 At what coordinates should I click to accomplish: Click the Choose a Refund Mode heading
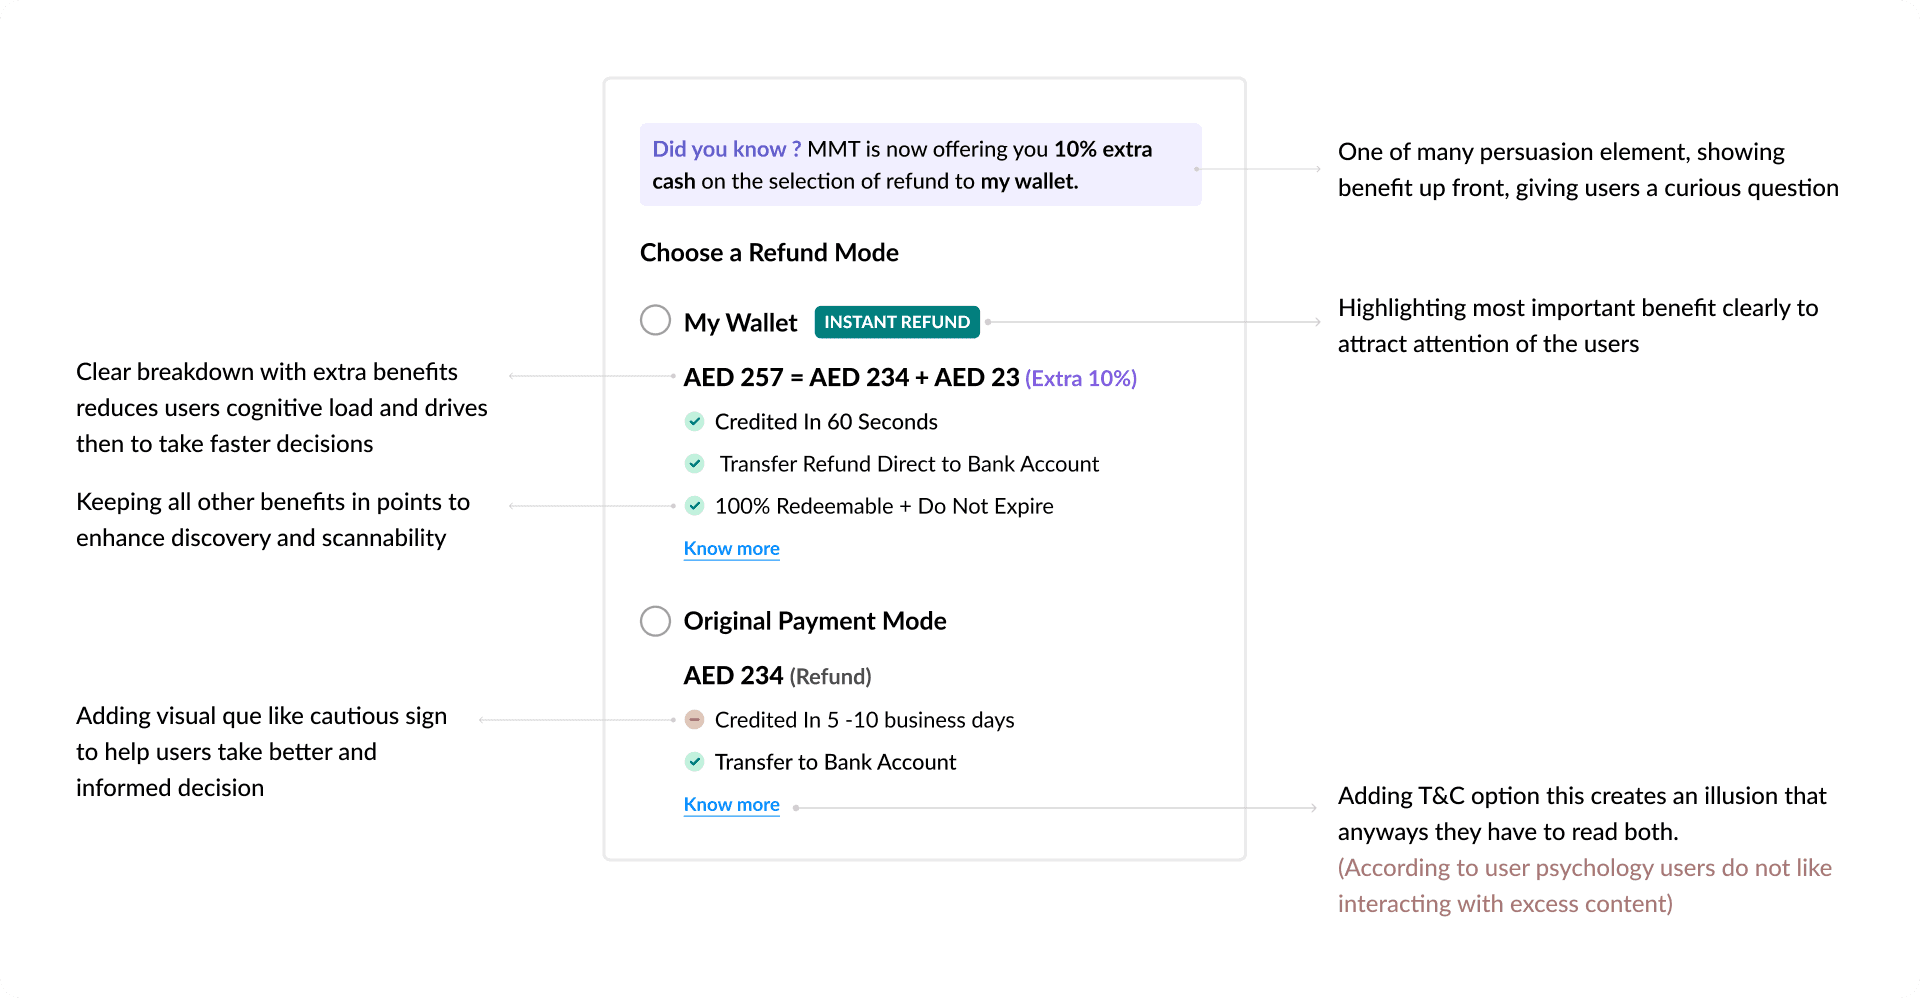pyautogui.click(x=769, y=253)
